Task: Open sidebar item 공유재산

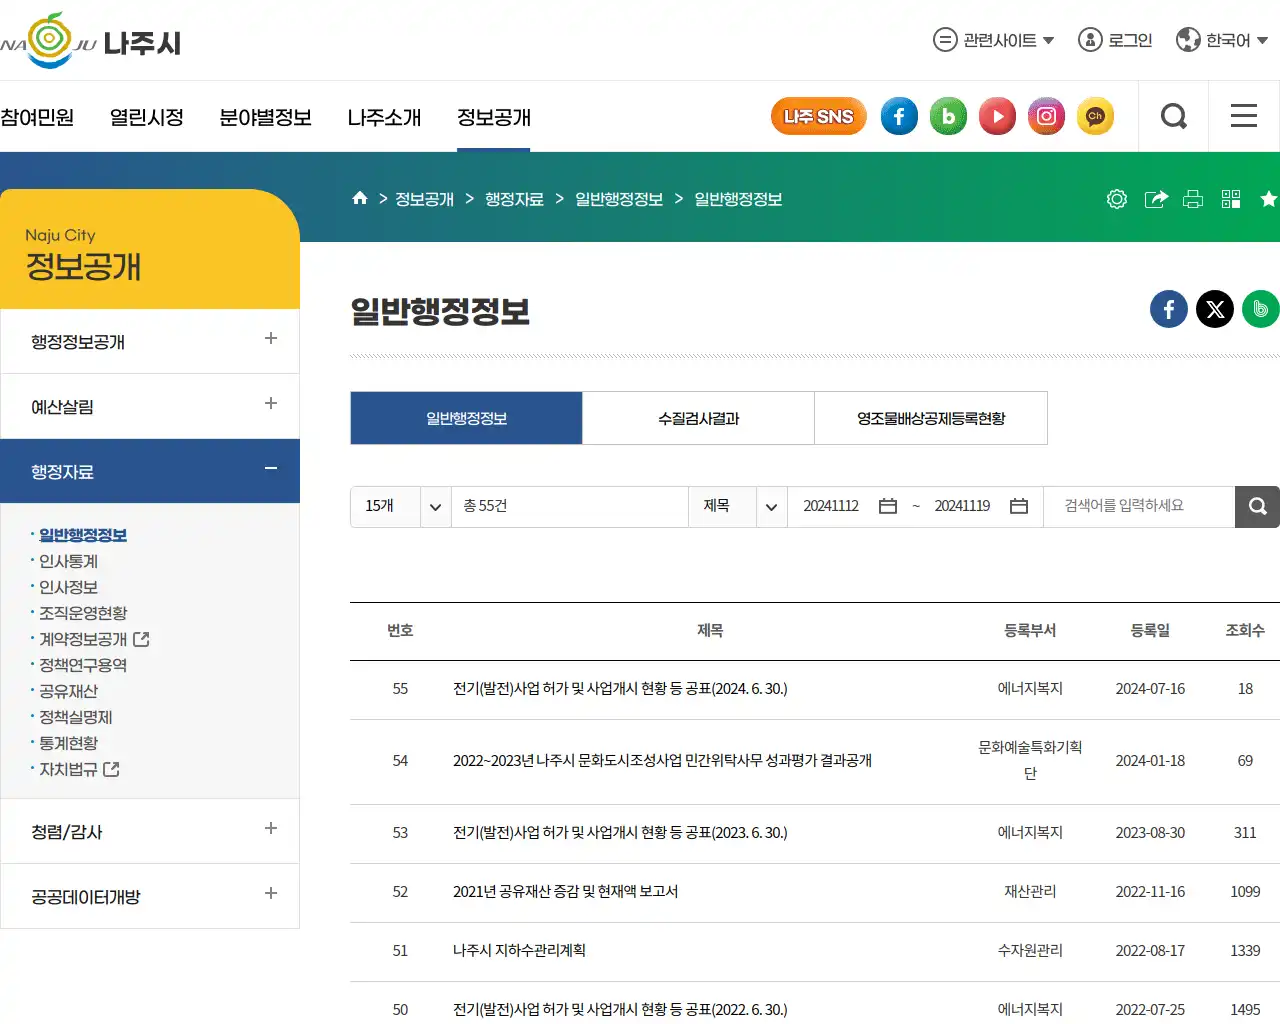Action: tap(68, 691)
